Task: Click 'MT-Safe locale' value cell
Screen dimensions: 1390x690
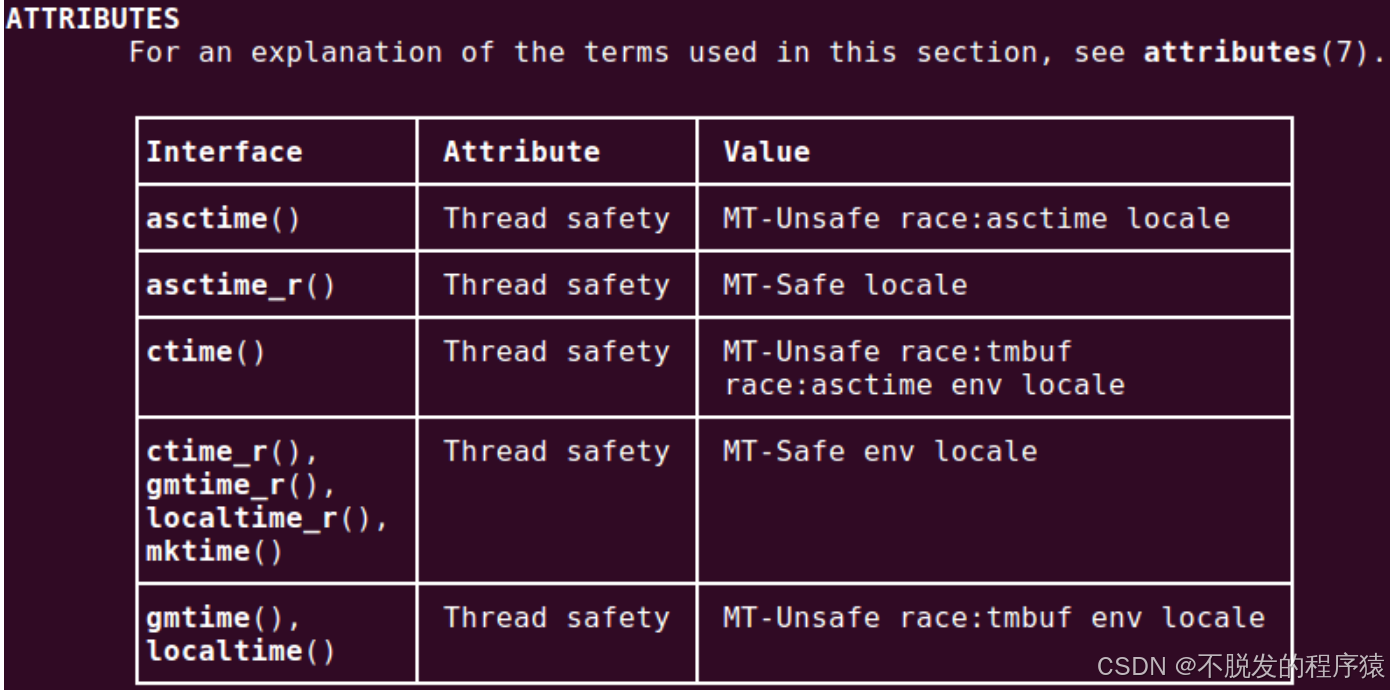Action: point(845,285)
